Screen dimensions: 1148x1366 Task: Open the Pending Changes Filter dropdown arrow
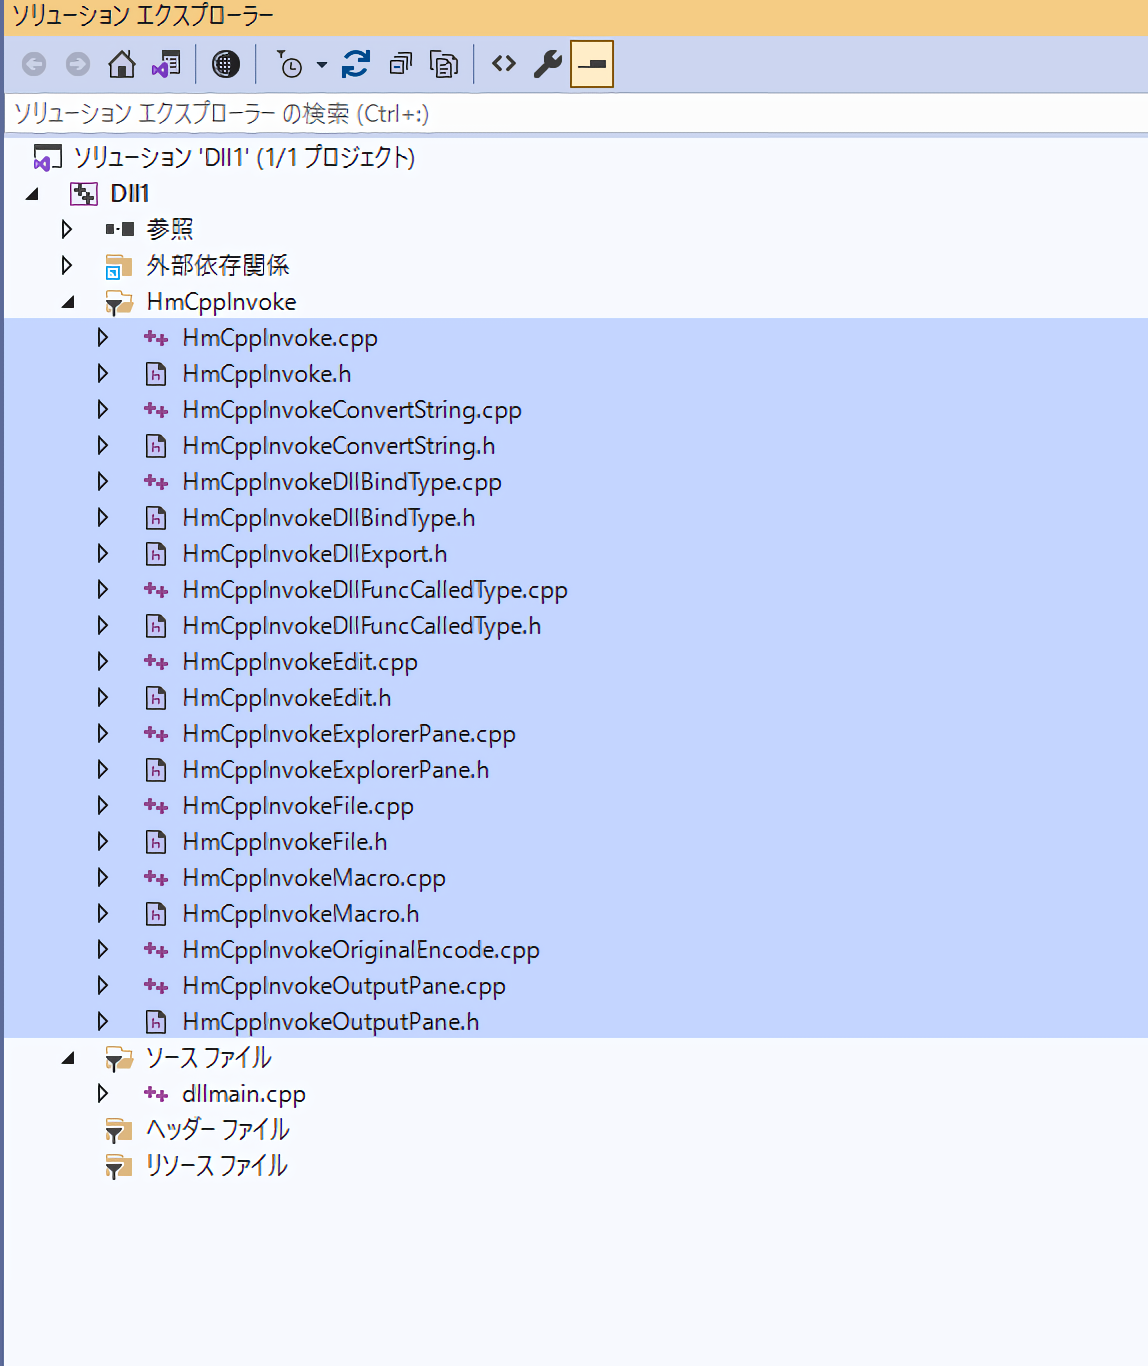[321, 66]
